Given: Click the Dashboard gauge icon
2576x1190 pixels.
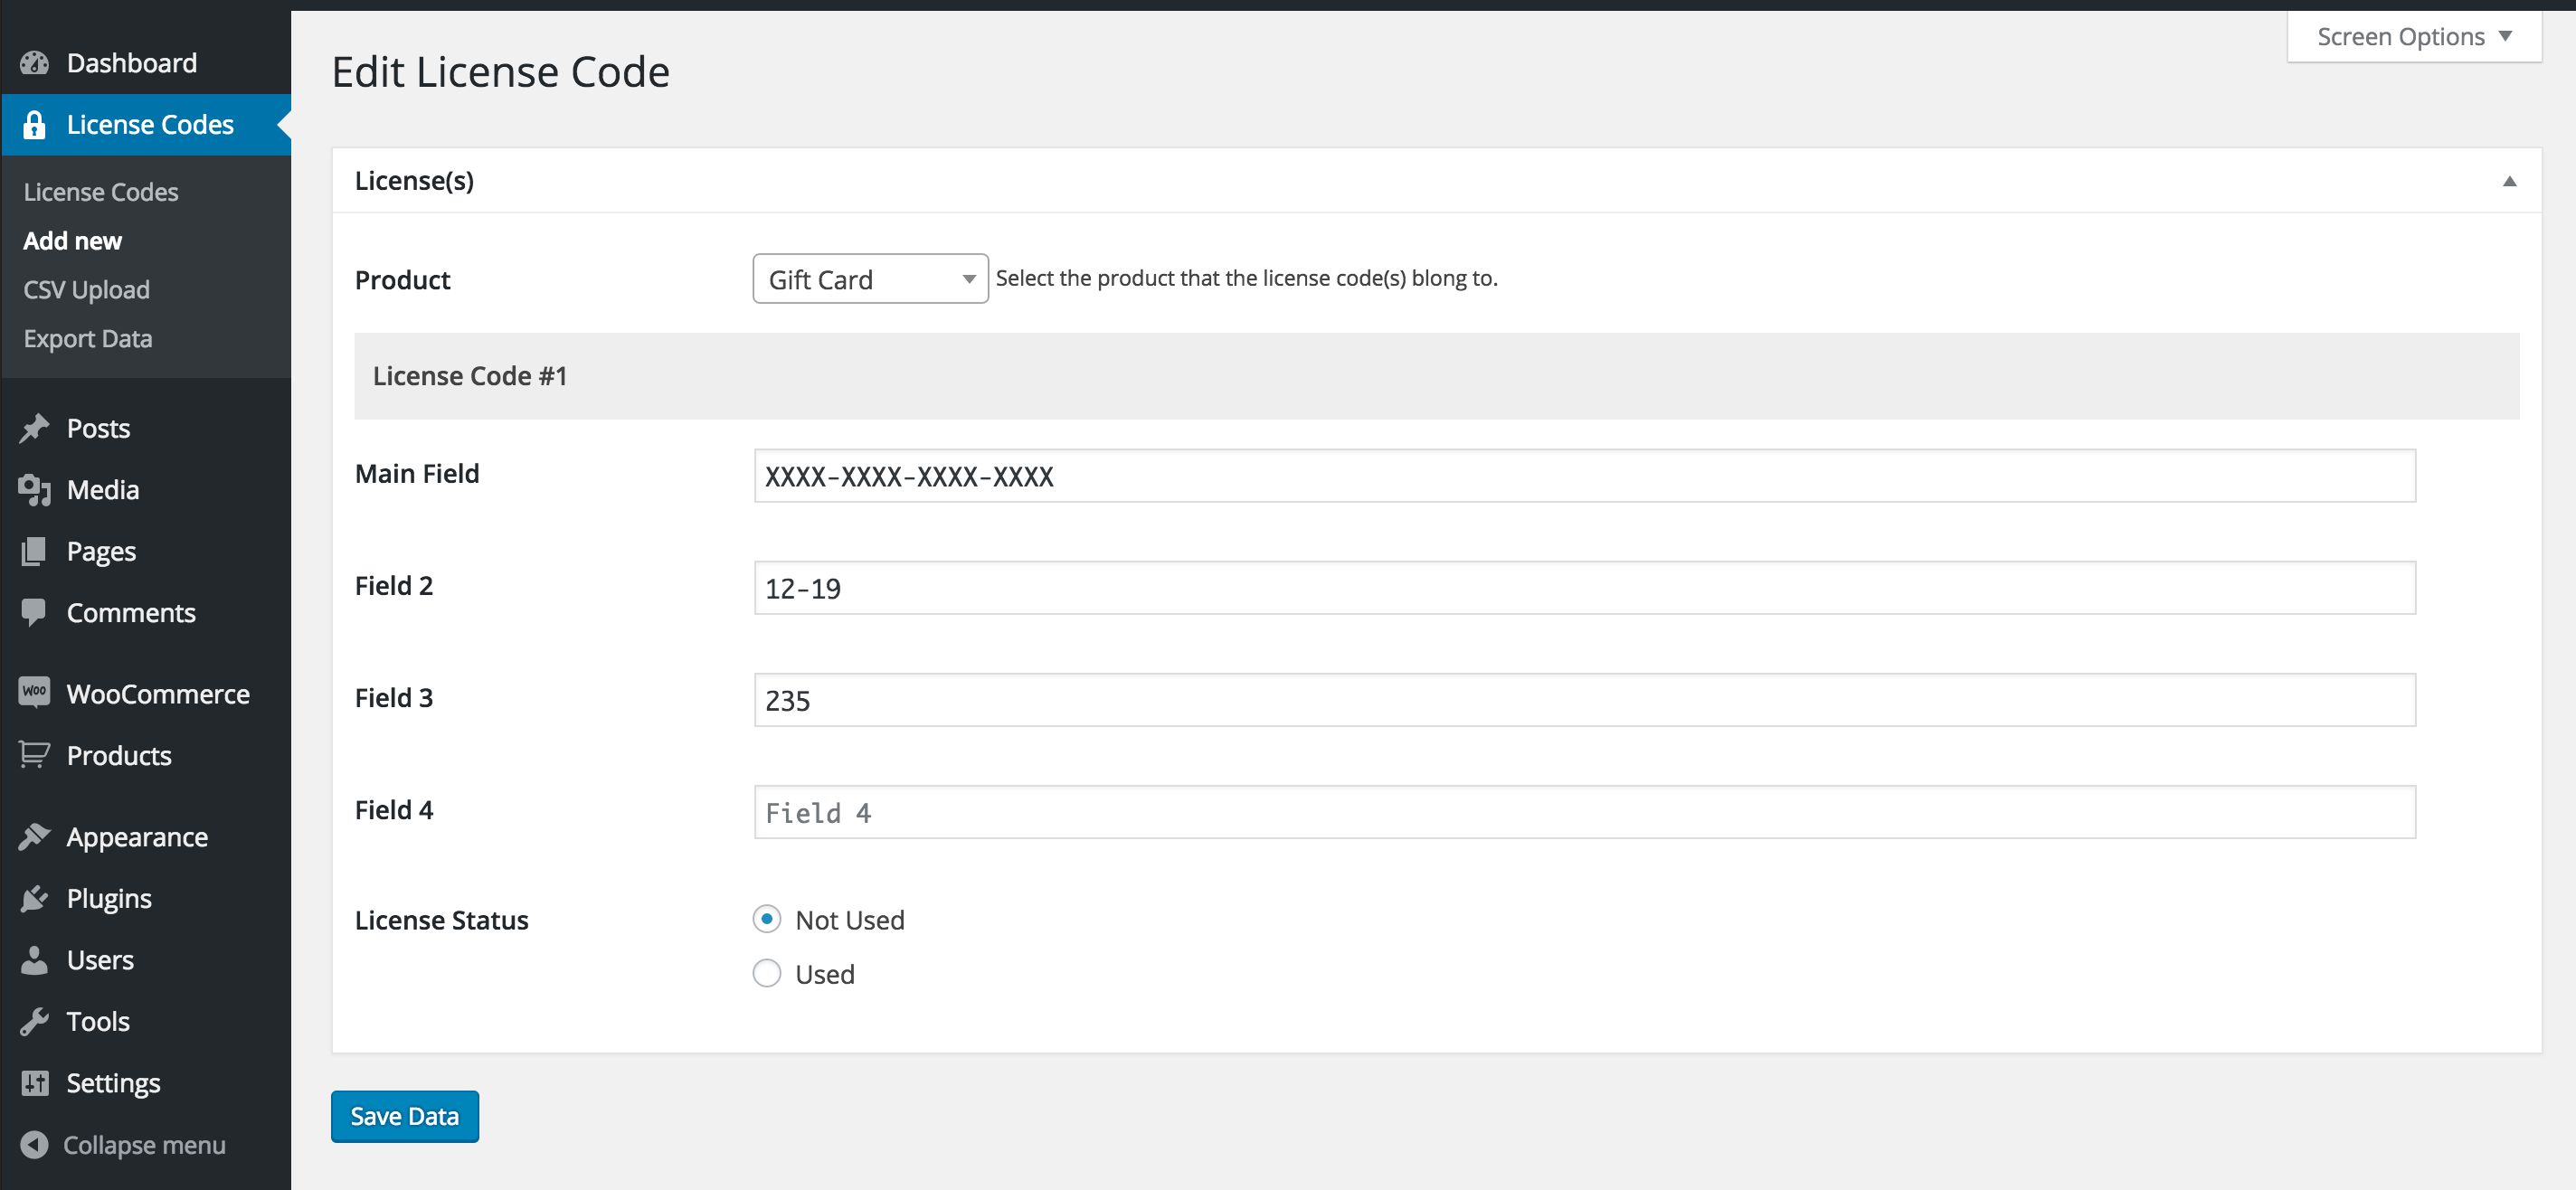Looking at the screenshot, I should coord(34,63).
